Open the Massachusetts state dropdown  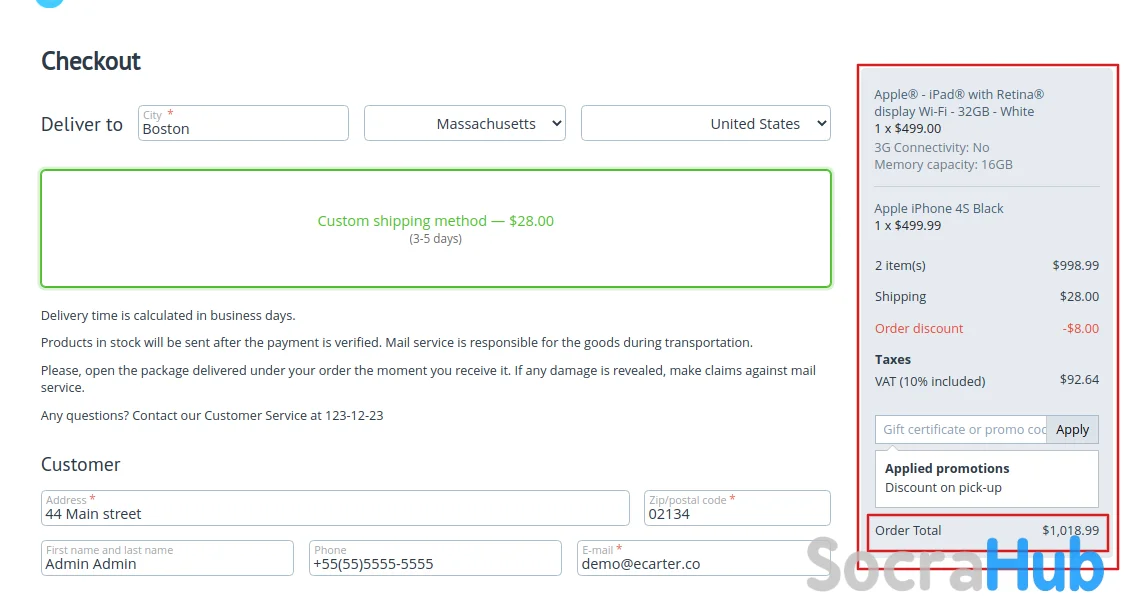pyautogui.click(x=465, y=123)
